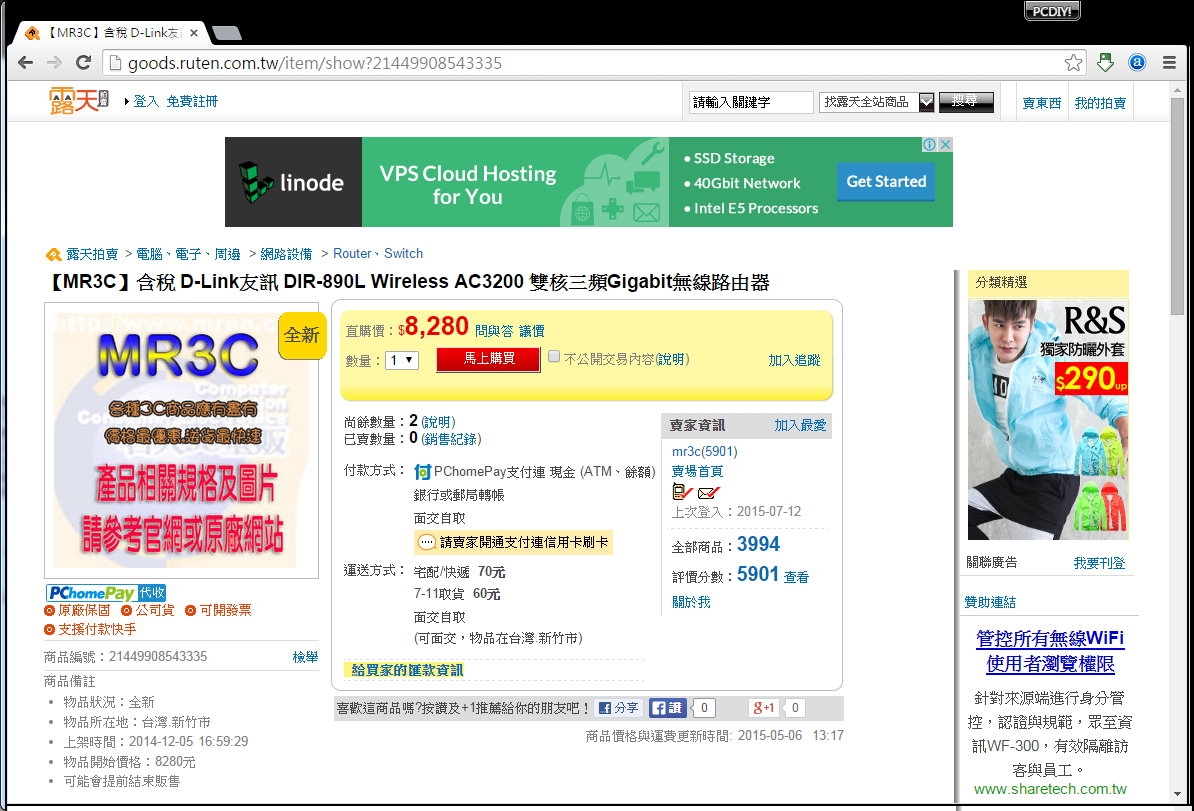Open the 銷售紀錄 sales record link
This screenshot has width=1194, height=811.
[x=451, y=439]
